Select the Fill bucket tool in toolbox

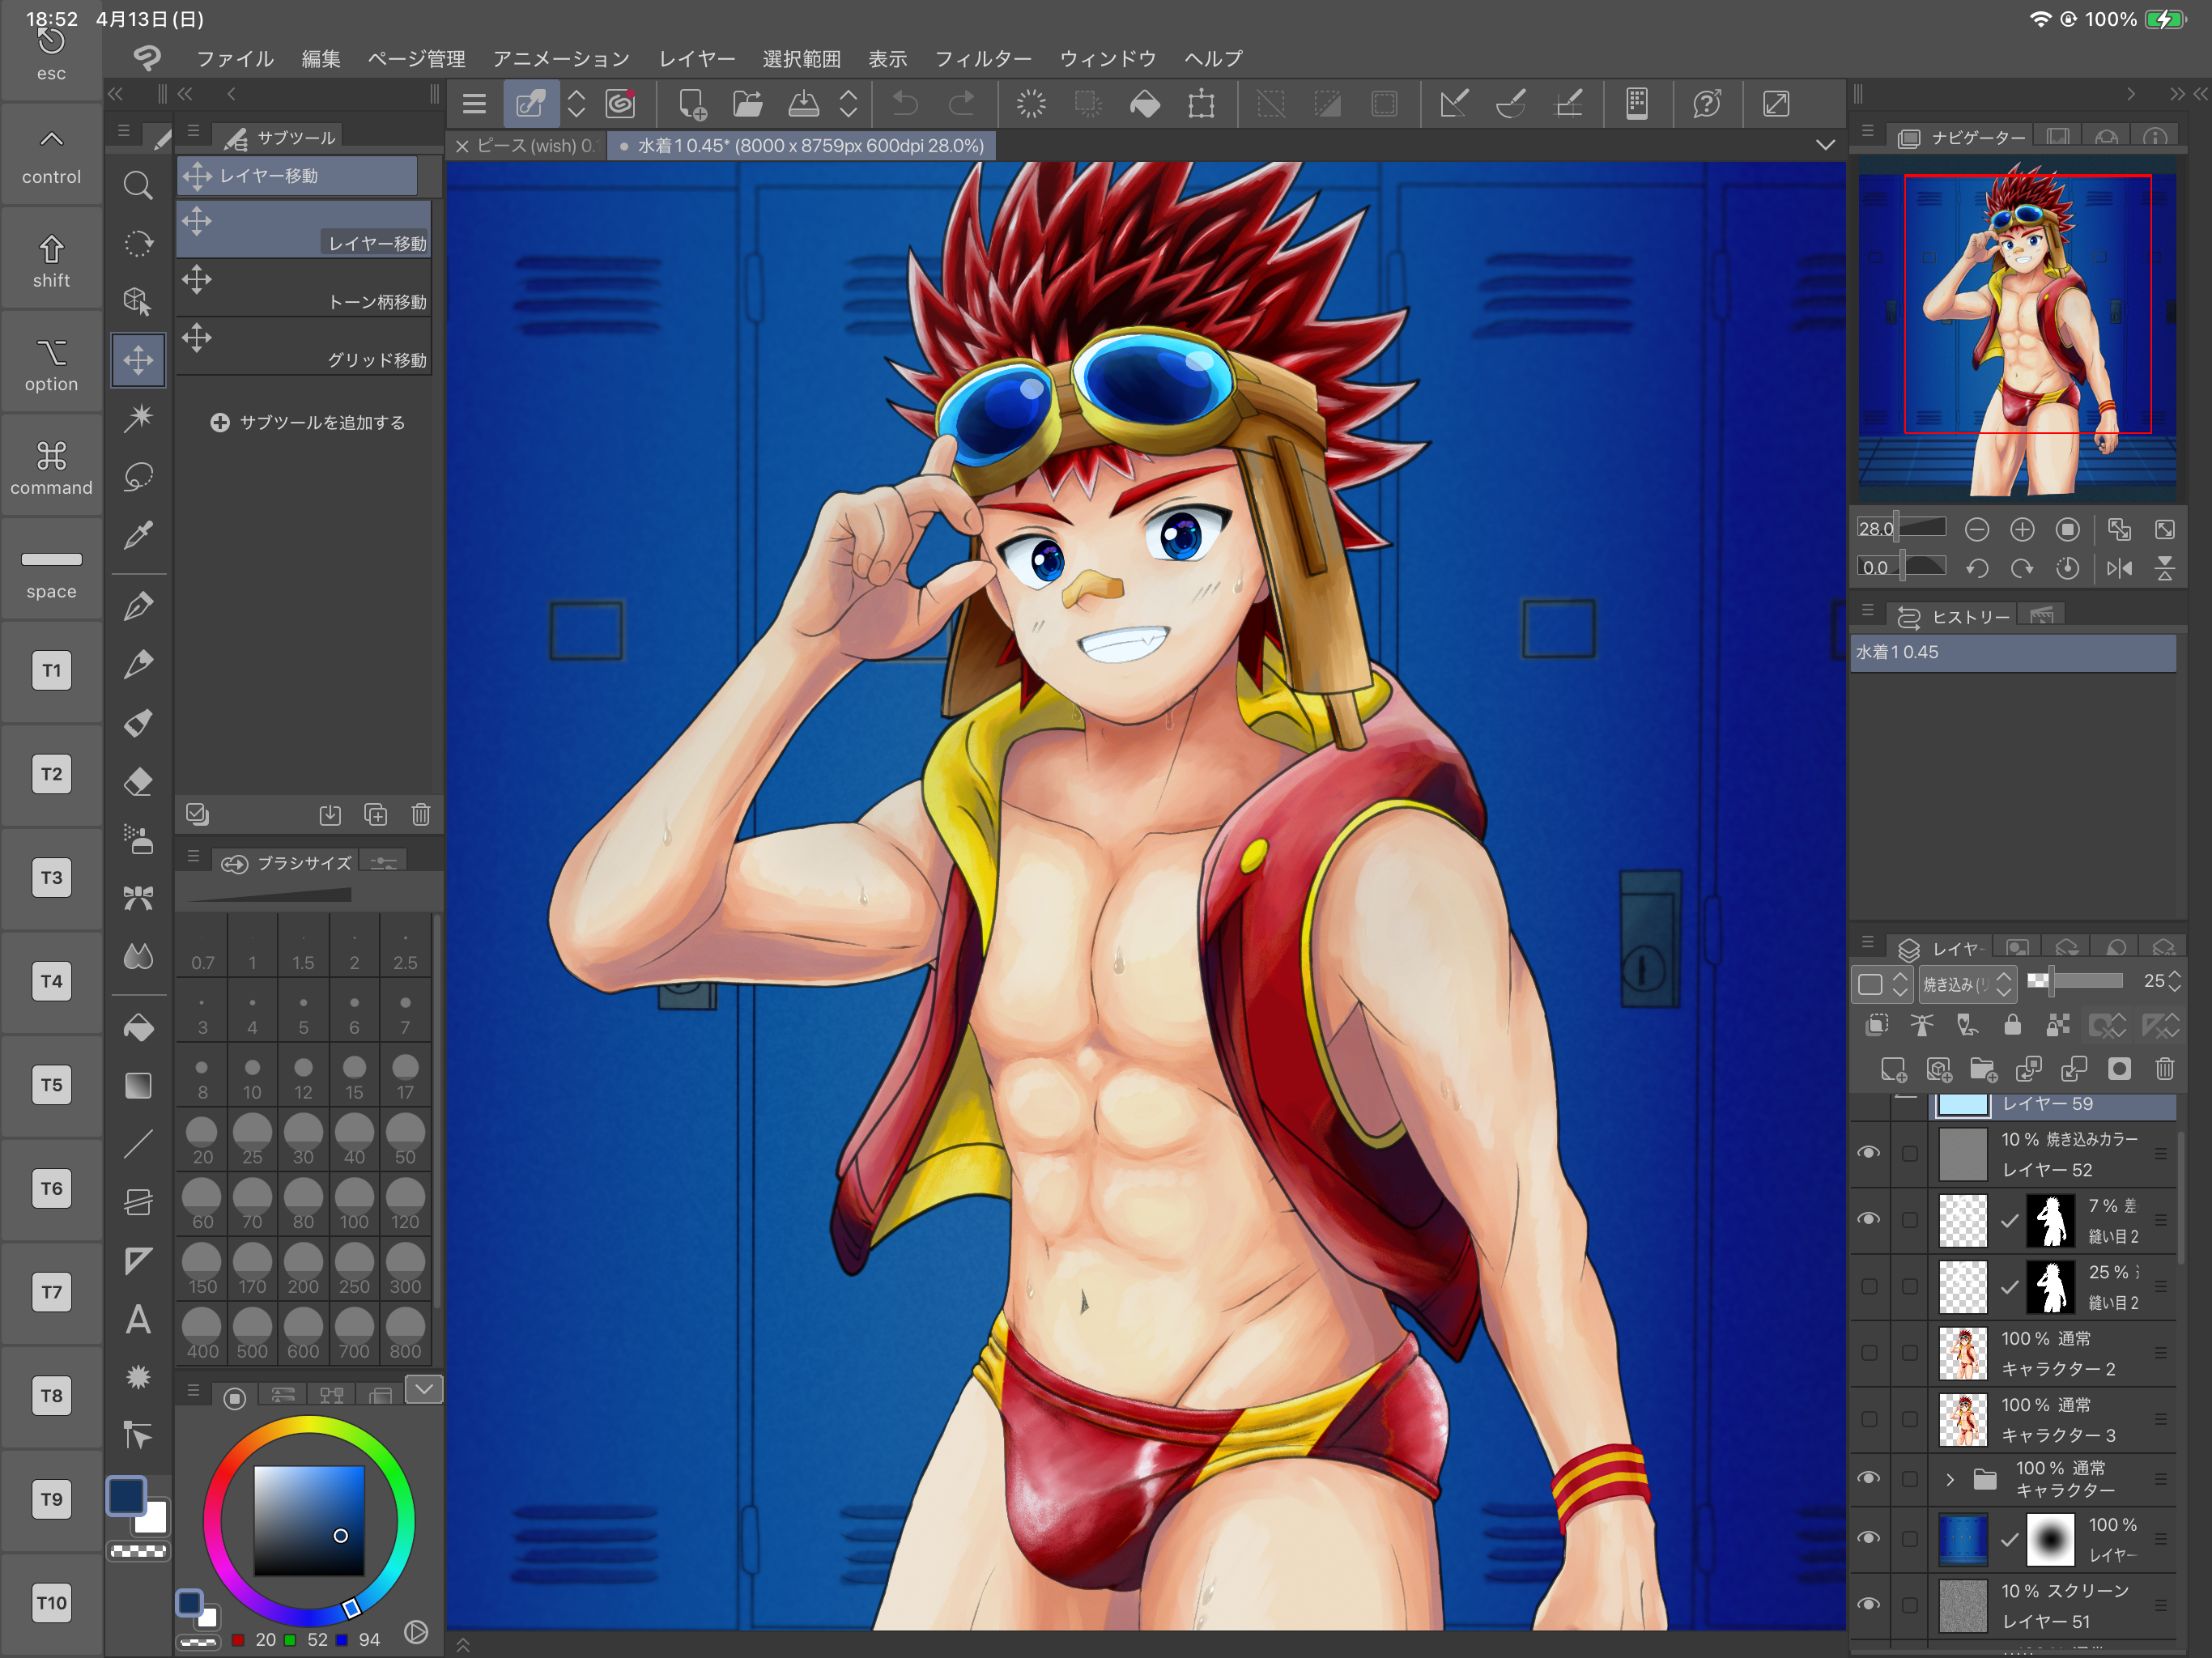(x=138, y=1027)
